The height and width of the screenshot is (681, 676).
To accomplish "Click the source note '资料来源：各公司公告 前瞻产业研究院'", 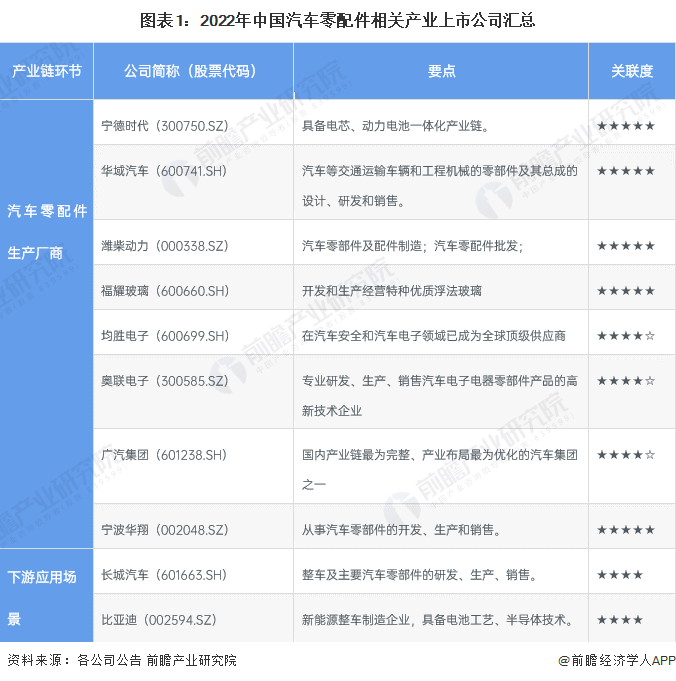I will [x=122, y=661].
